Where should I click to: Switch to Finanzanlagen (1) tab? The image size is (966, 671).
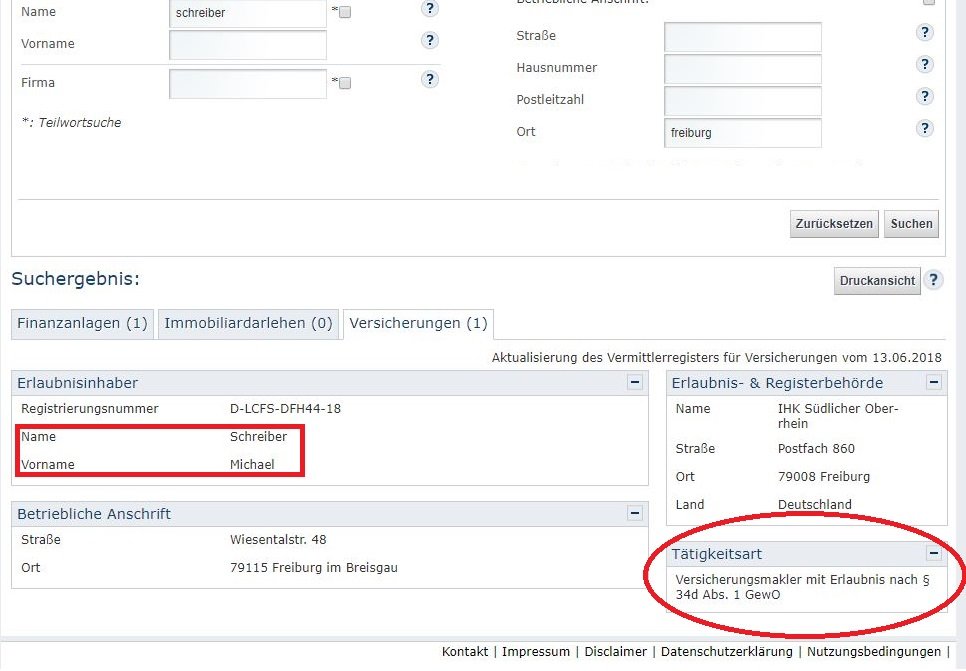(x=82, y=323)
